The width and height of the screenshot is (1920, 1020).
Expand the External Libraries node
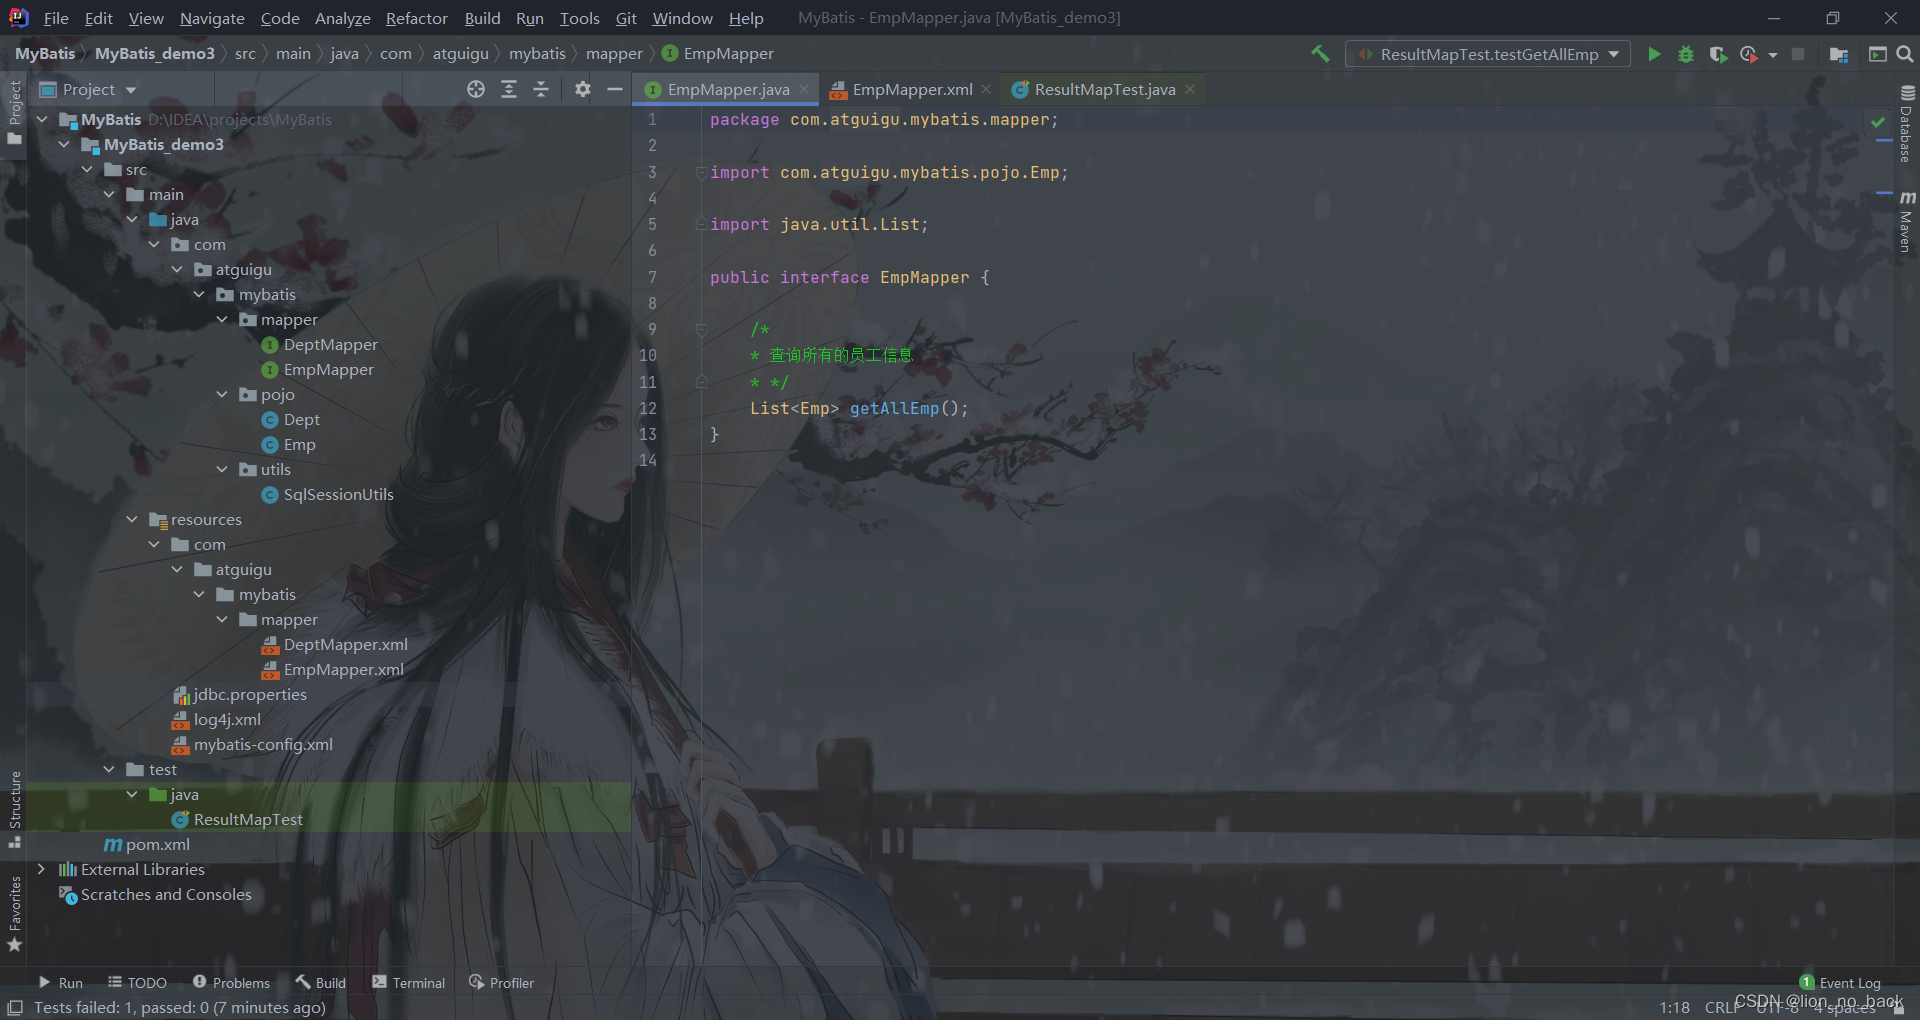coord(41,869)
